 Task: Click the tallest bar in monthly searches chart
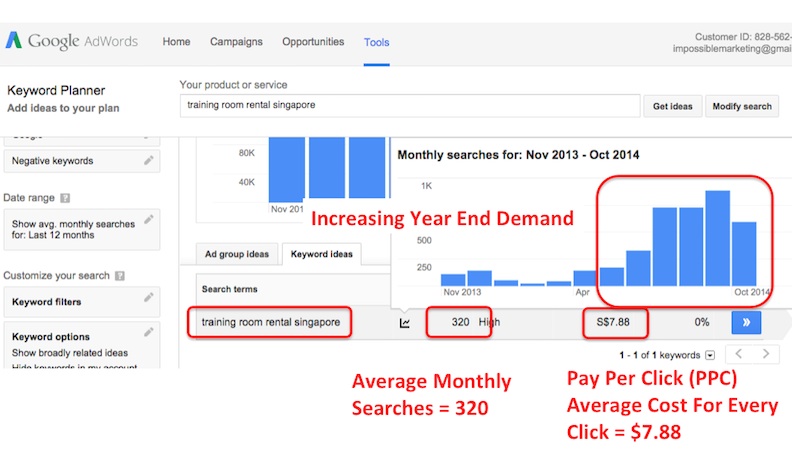pyautogui.click(x=717, y=238)
